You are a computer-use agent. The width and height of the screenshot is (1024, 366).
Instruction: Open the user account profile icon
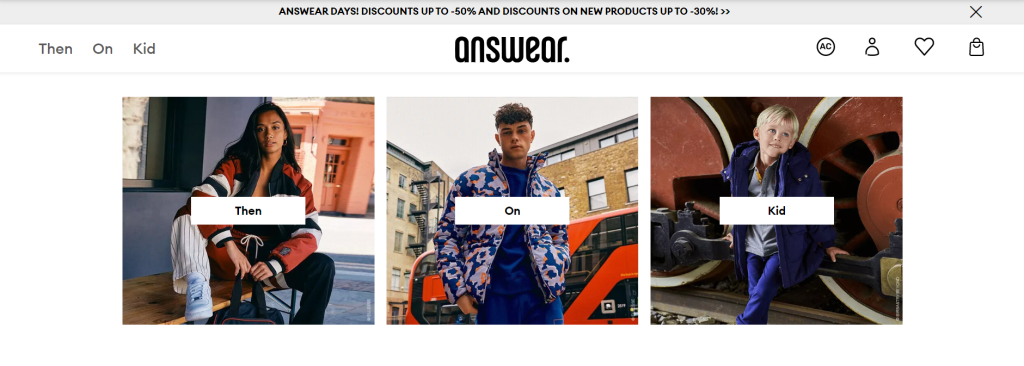[x=872, y=47]
